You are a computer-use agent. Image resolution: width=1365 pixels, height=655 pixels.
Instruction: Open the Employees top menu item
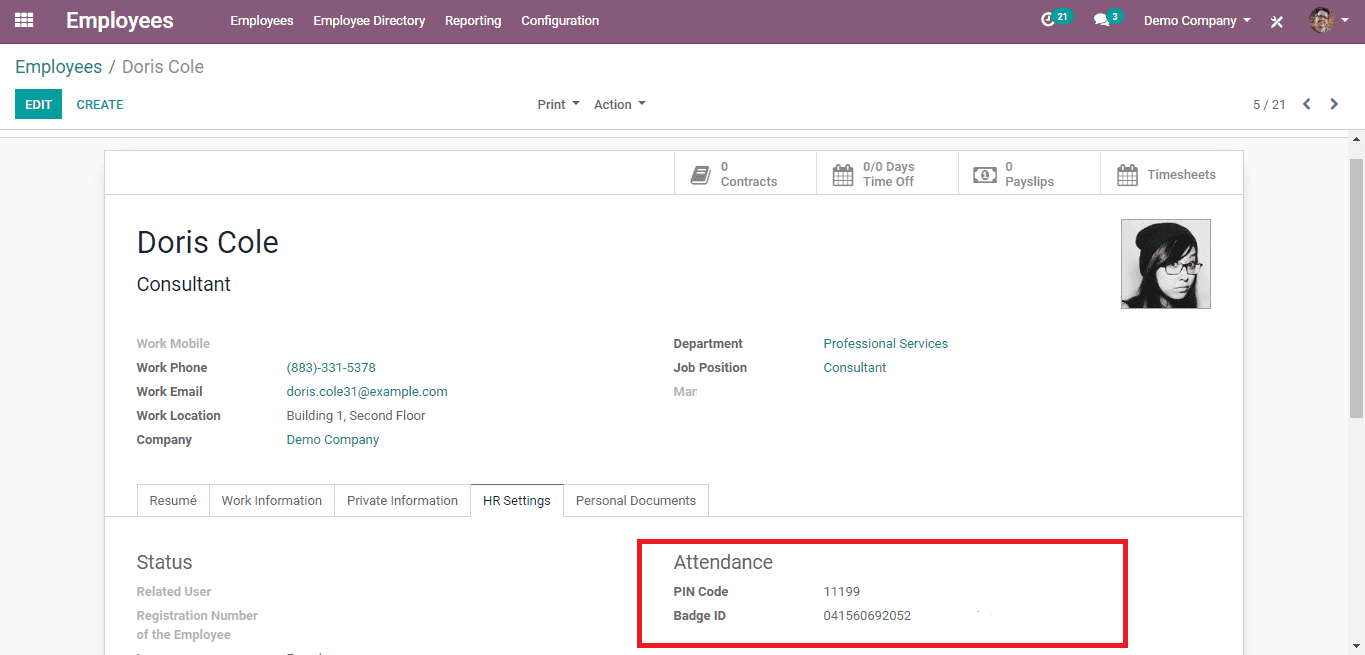tap(262, 20)
